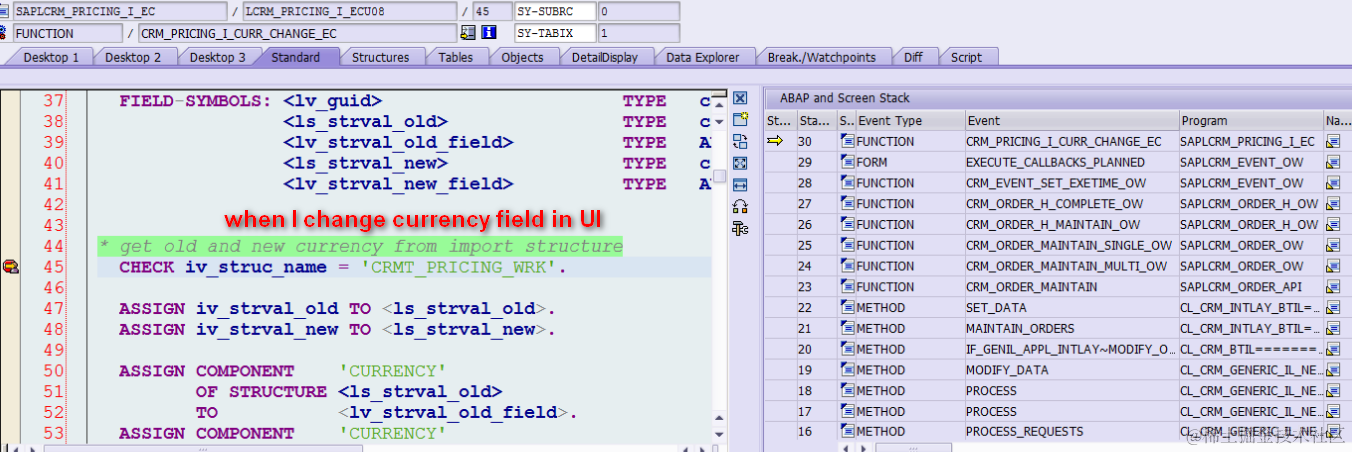Image resolution: width=1352 pixels, height=452 pixels.
Task: Click the SY-SUBRC variable field
Action: [x=554, y=11]
